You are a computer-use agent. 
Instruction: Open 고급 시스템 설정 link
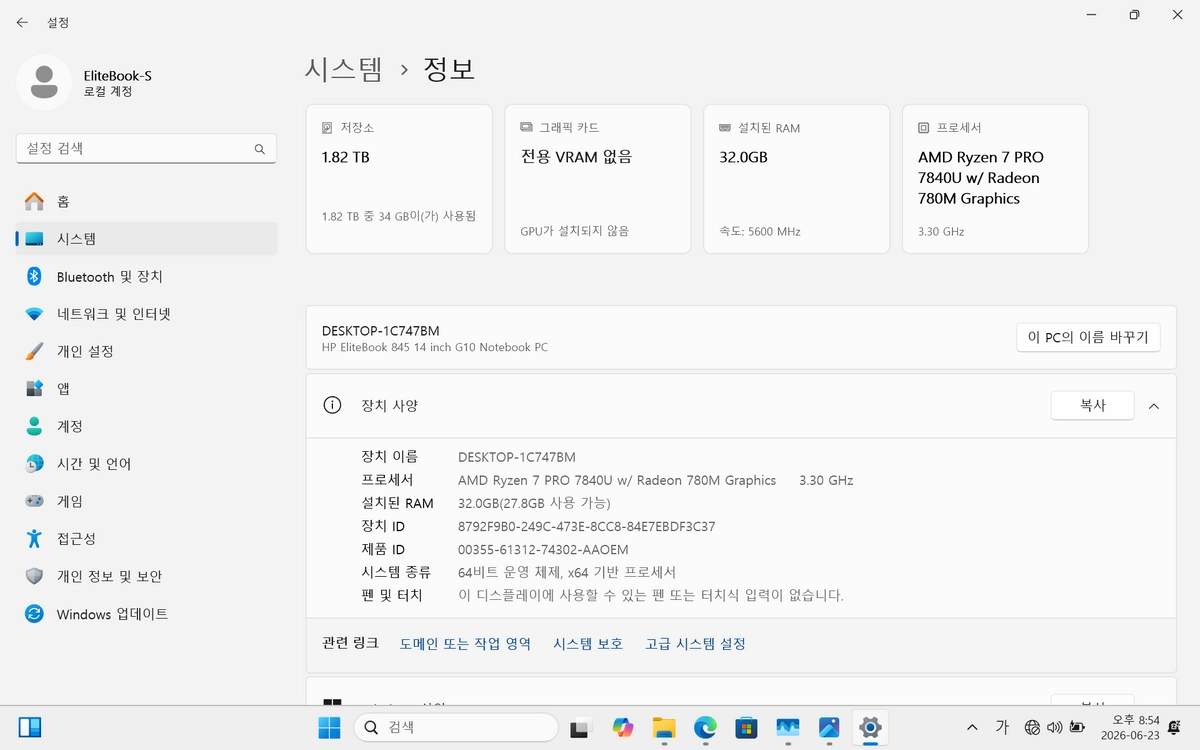point(696,644)
